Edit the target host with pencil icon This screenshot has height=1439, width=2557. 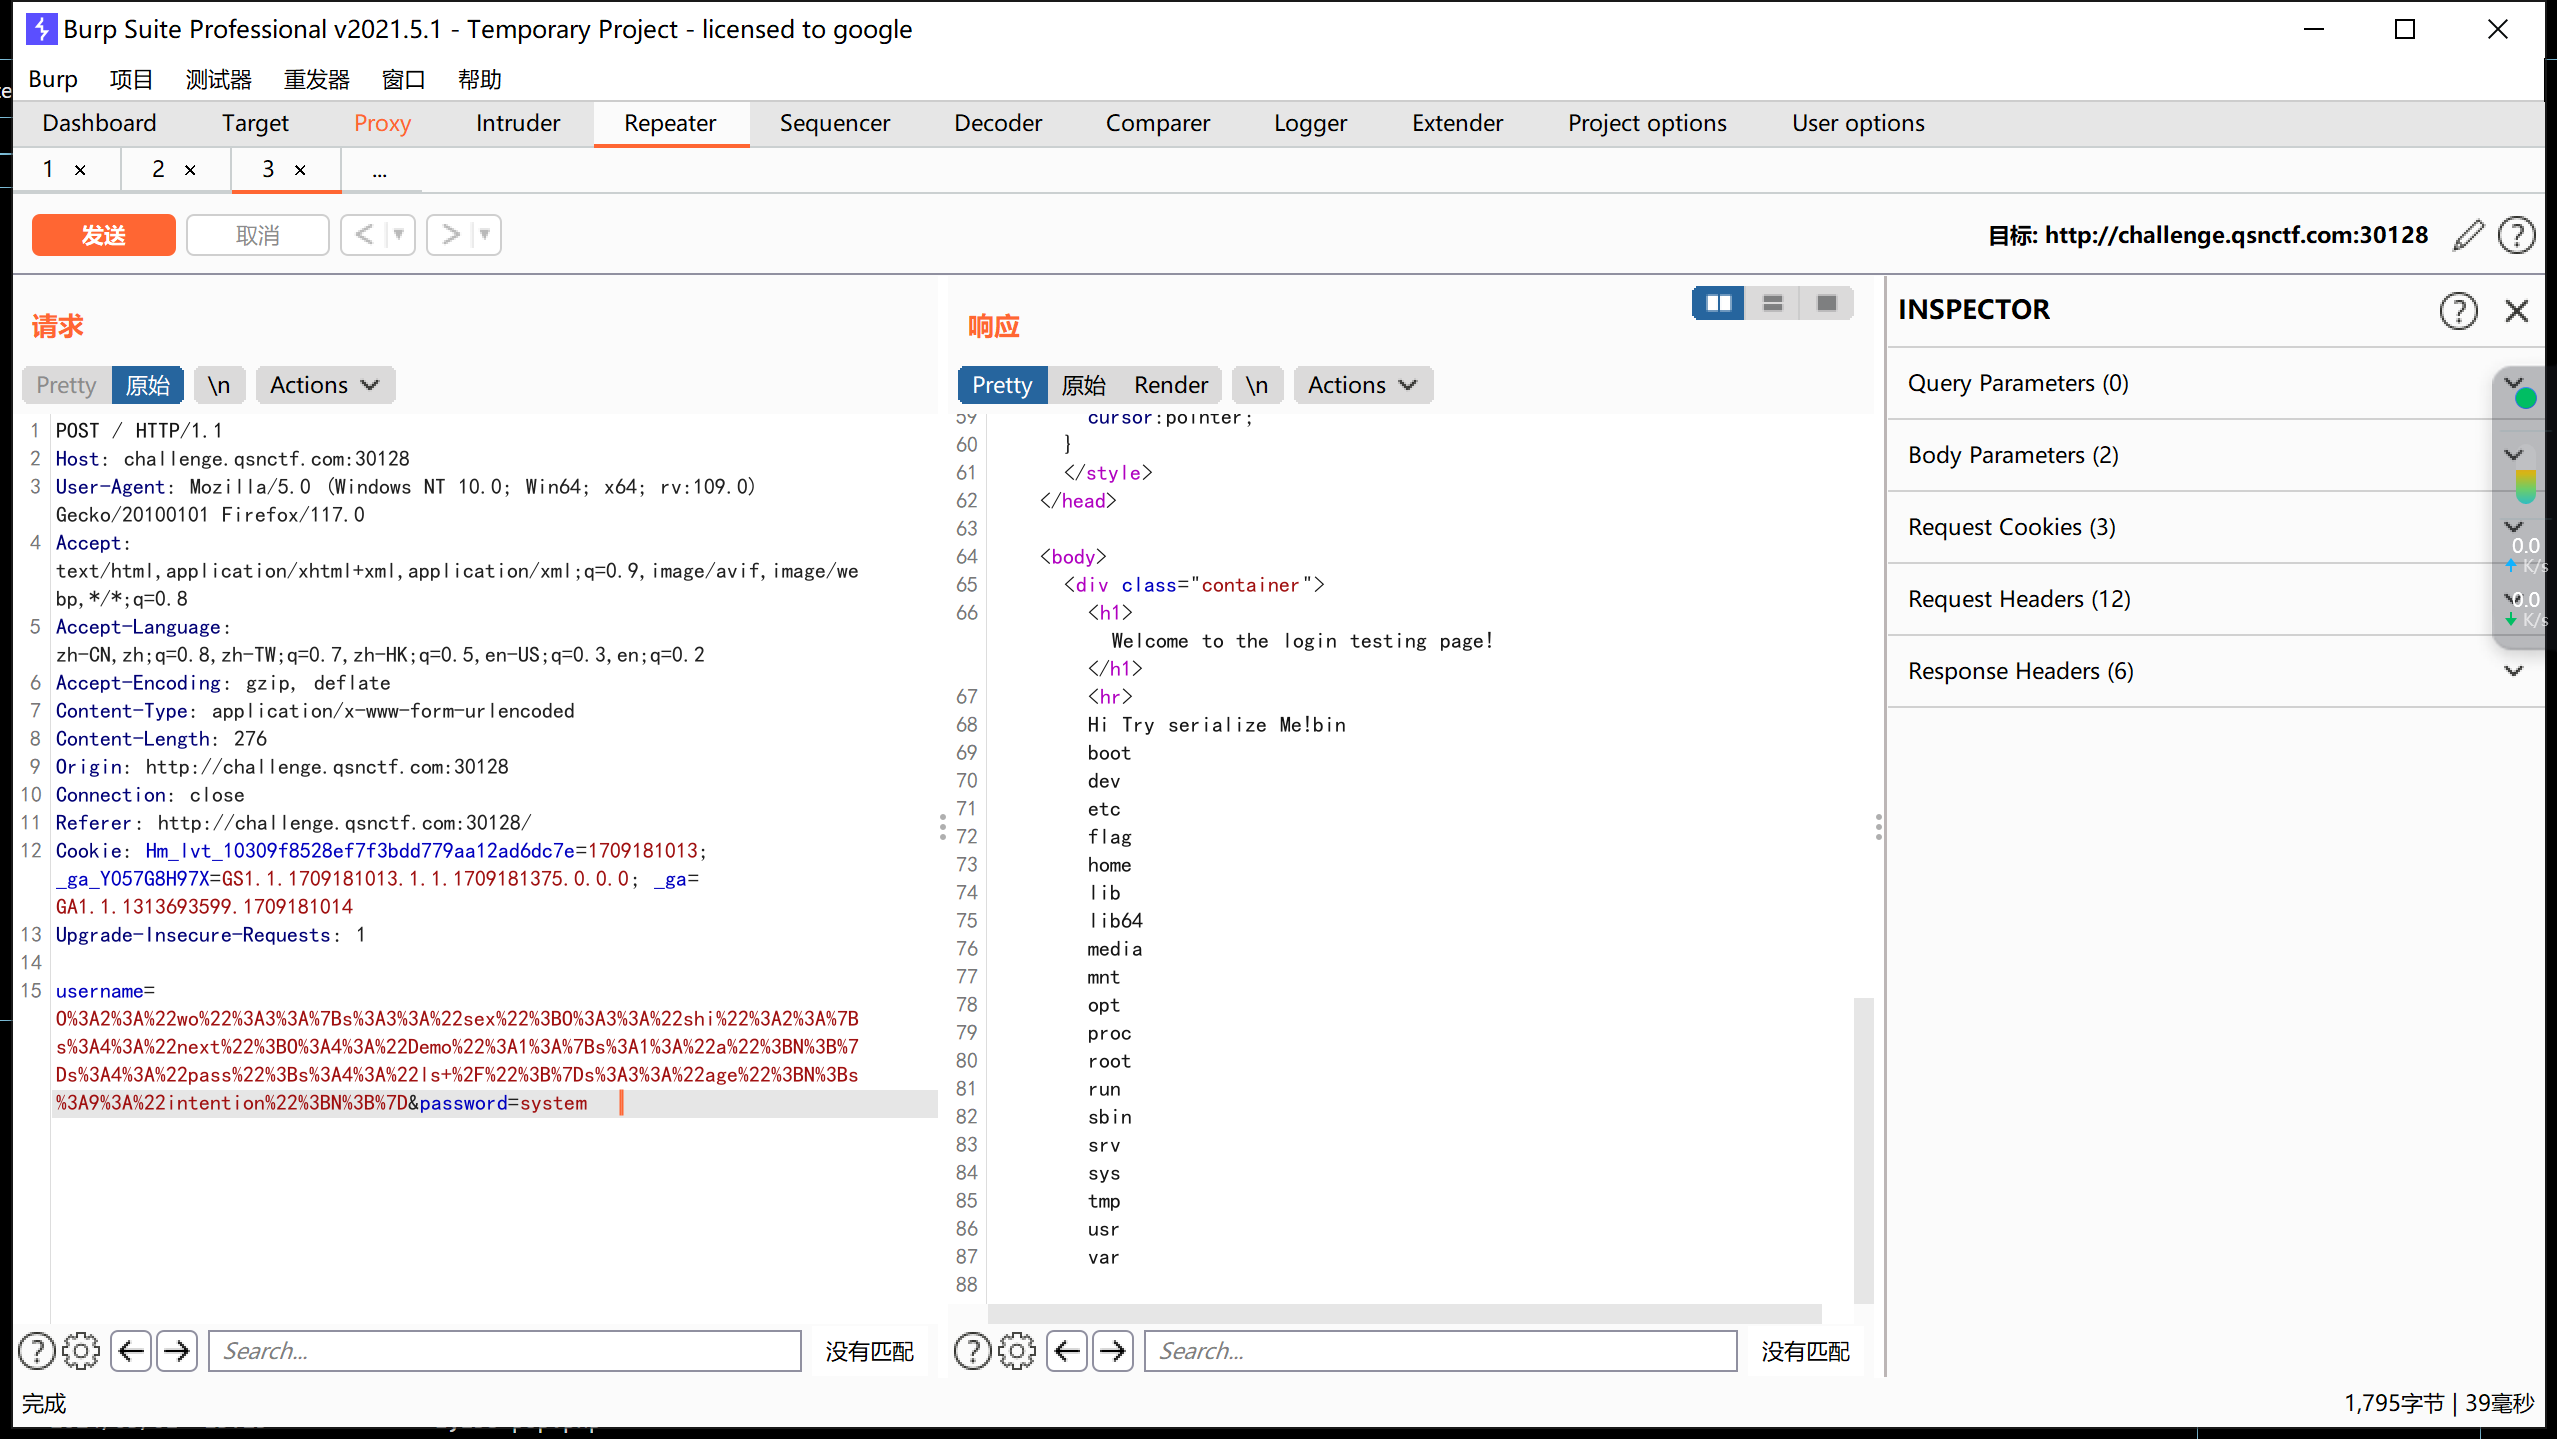point(2468,235)
